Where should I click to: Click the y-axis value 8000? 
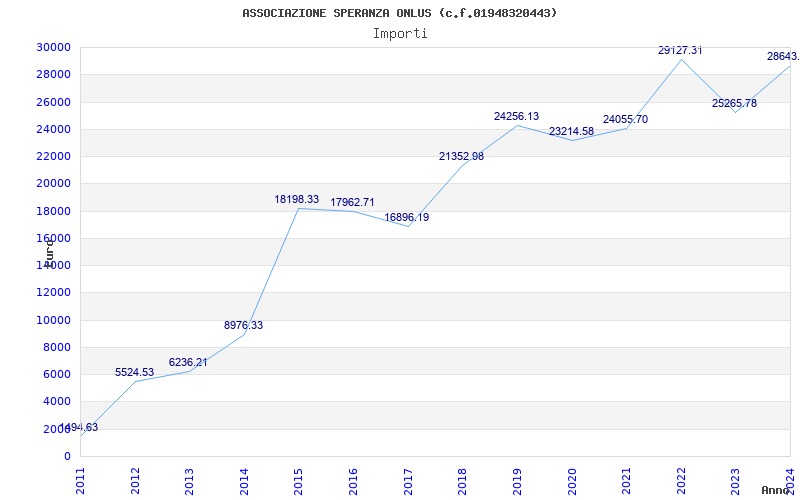(56, 347)
